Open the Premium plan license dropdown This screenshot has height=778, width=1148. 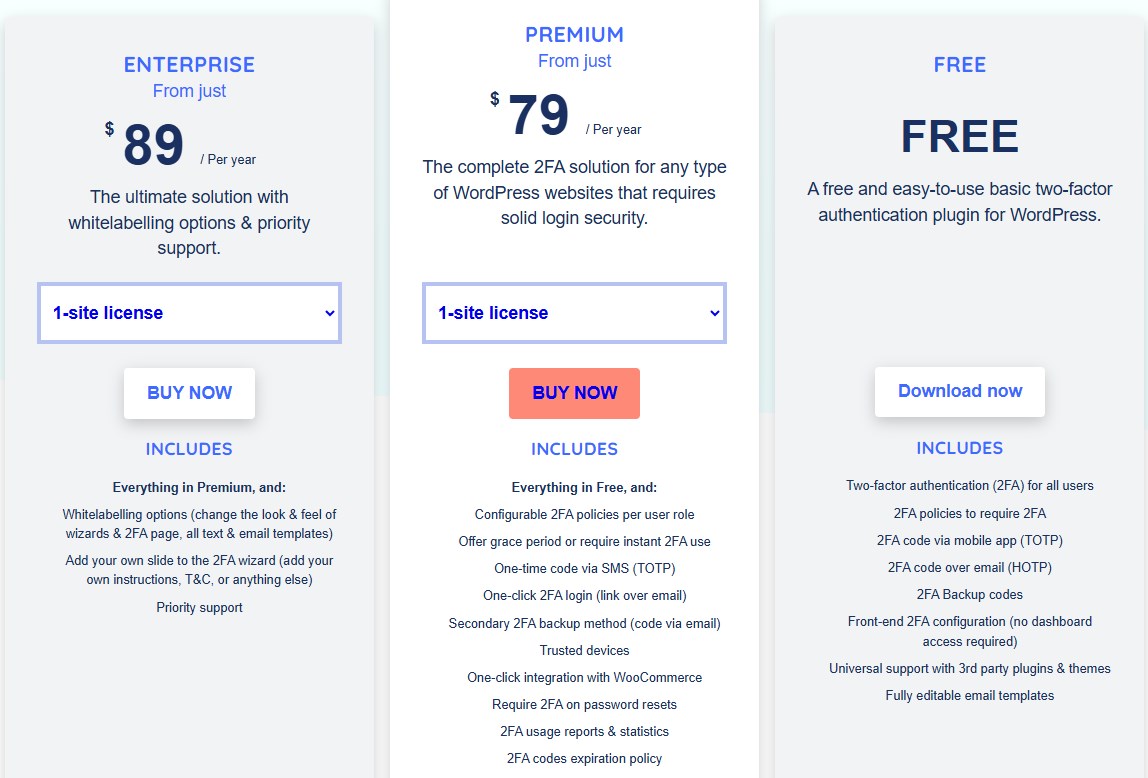(574, 313)
